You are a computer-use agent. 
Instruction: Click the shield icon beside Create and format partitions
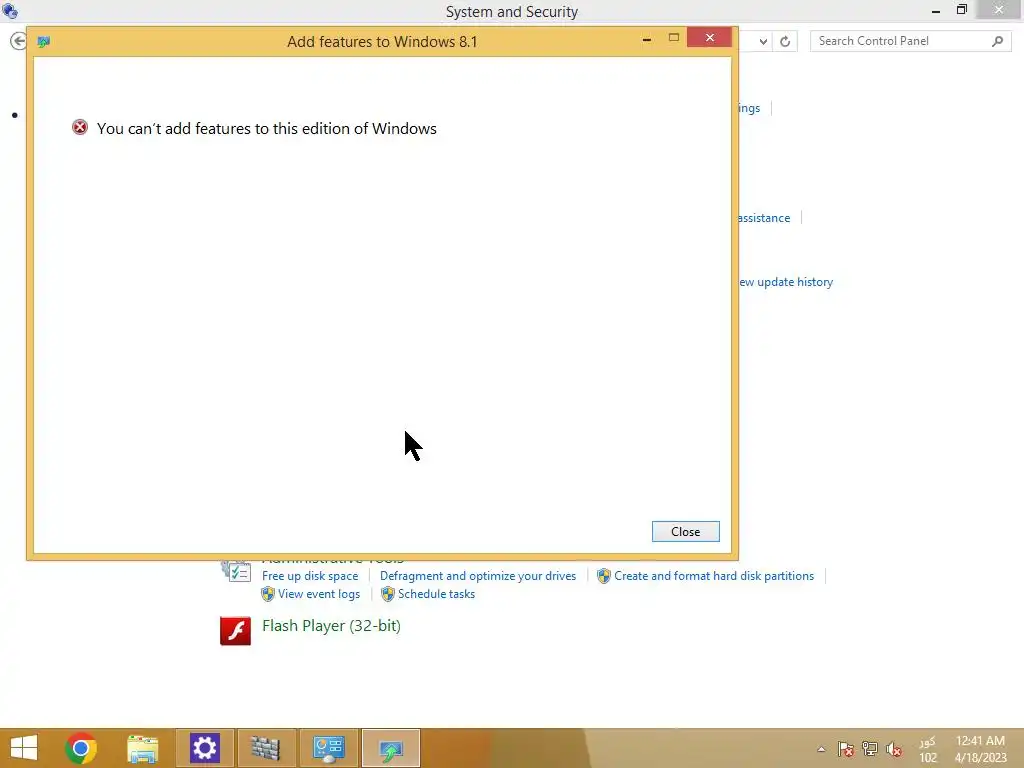603,576
